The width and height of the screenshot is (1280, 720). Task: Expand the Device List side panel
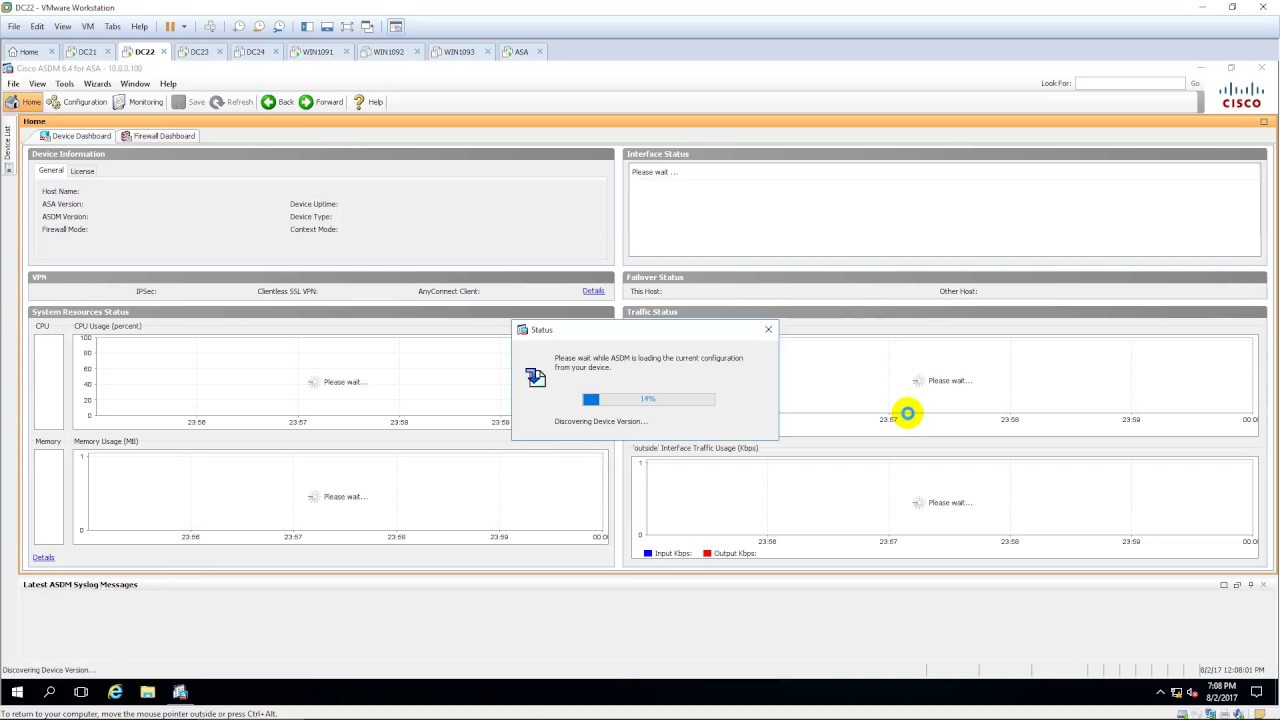(8, 148)
